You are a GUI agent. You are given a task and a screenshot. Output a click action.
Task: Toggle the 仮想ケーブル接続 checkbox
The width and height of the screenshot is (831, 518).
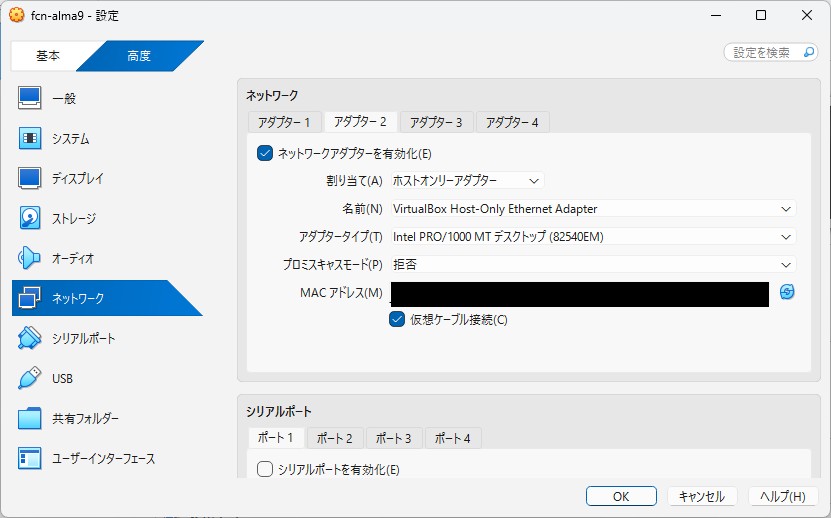[x=397, y=319]
